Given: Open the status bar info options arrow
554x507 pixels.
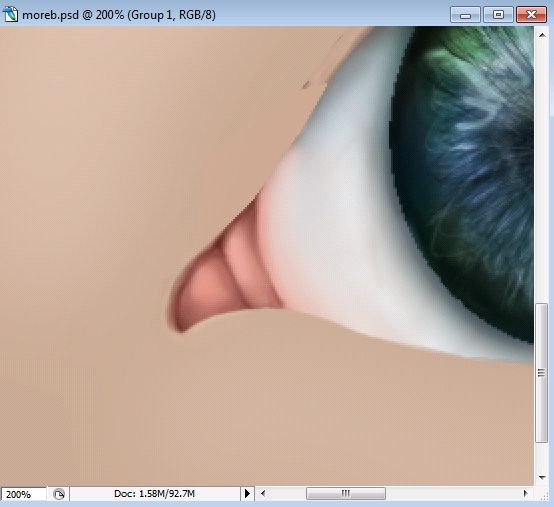Looking at the screenshot, I should pyautogui.click(x=247, y=493).
